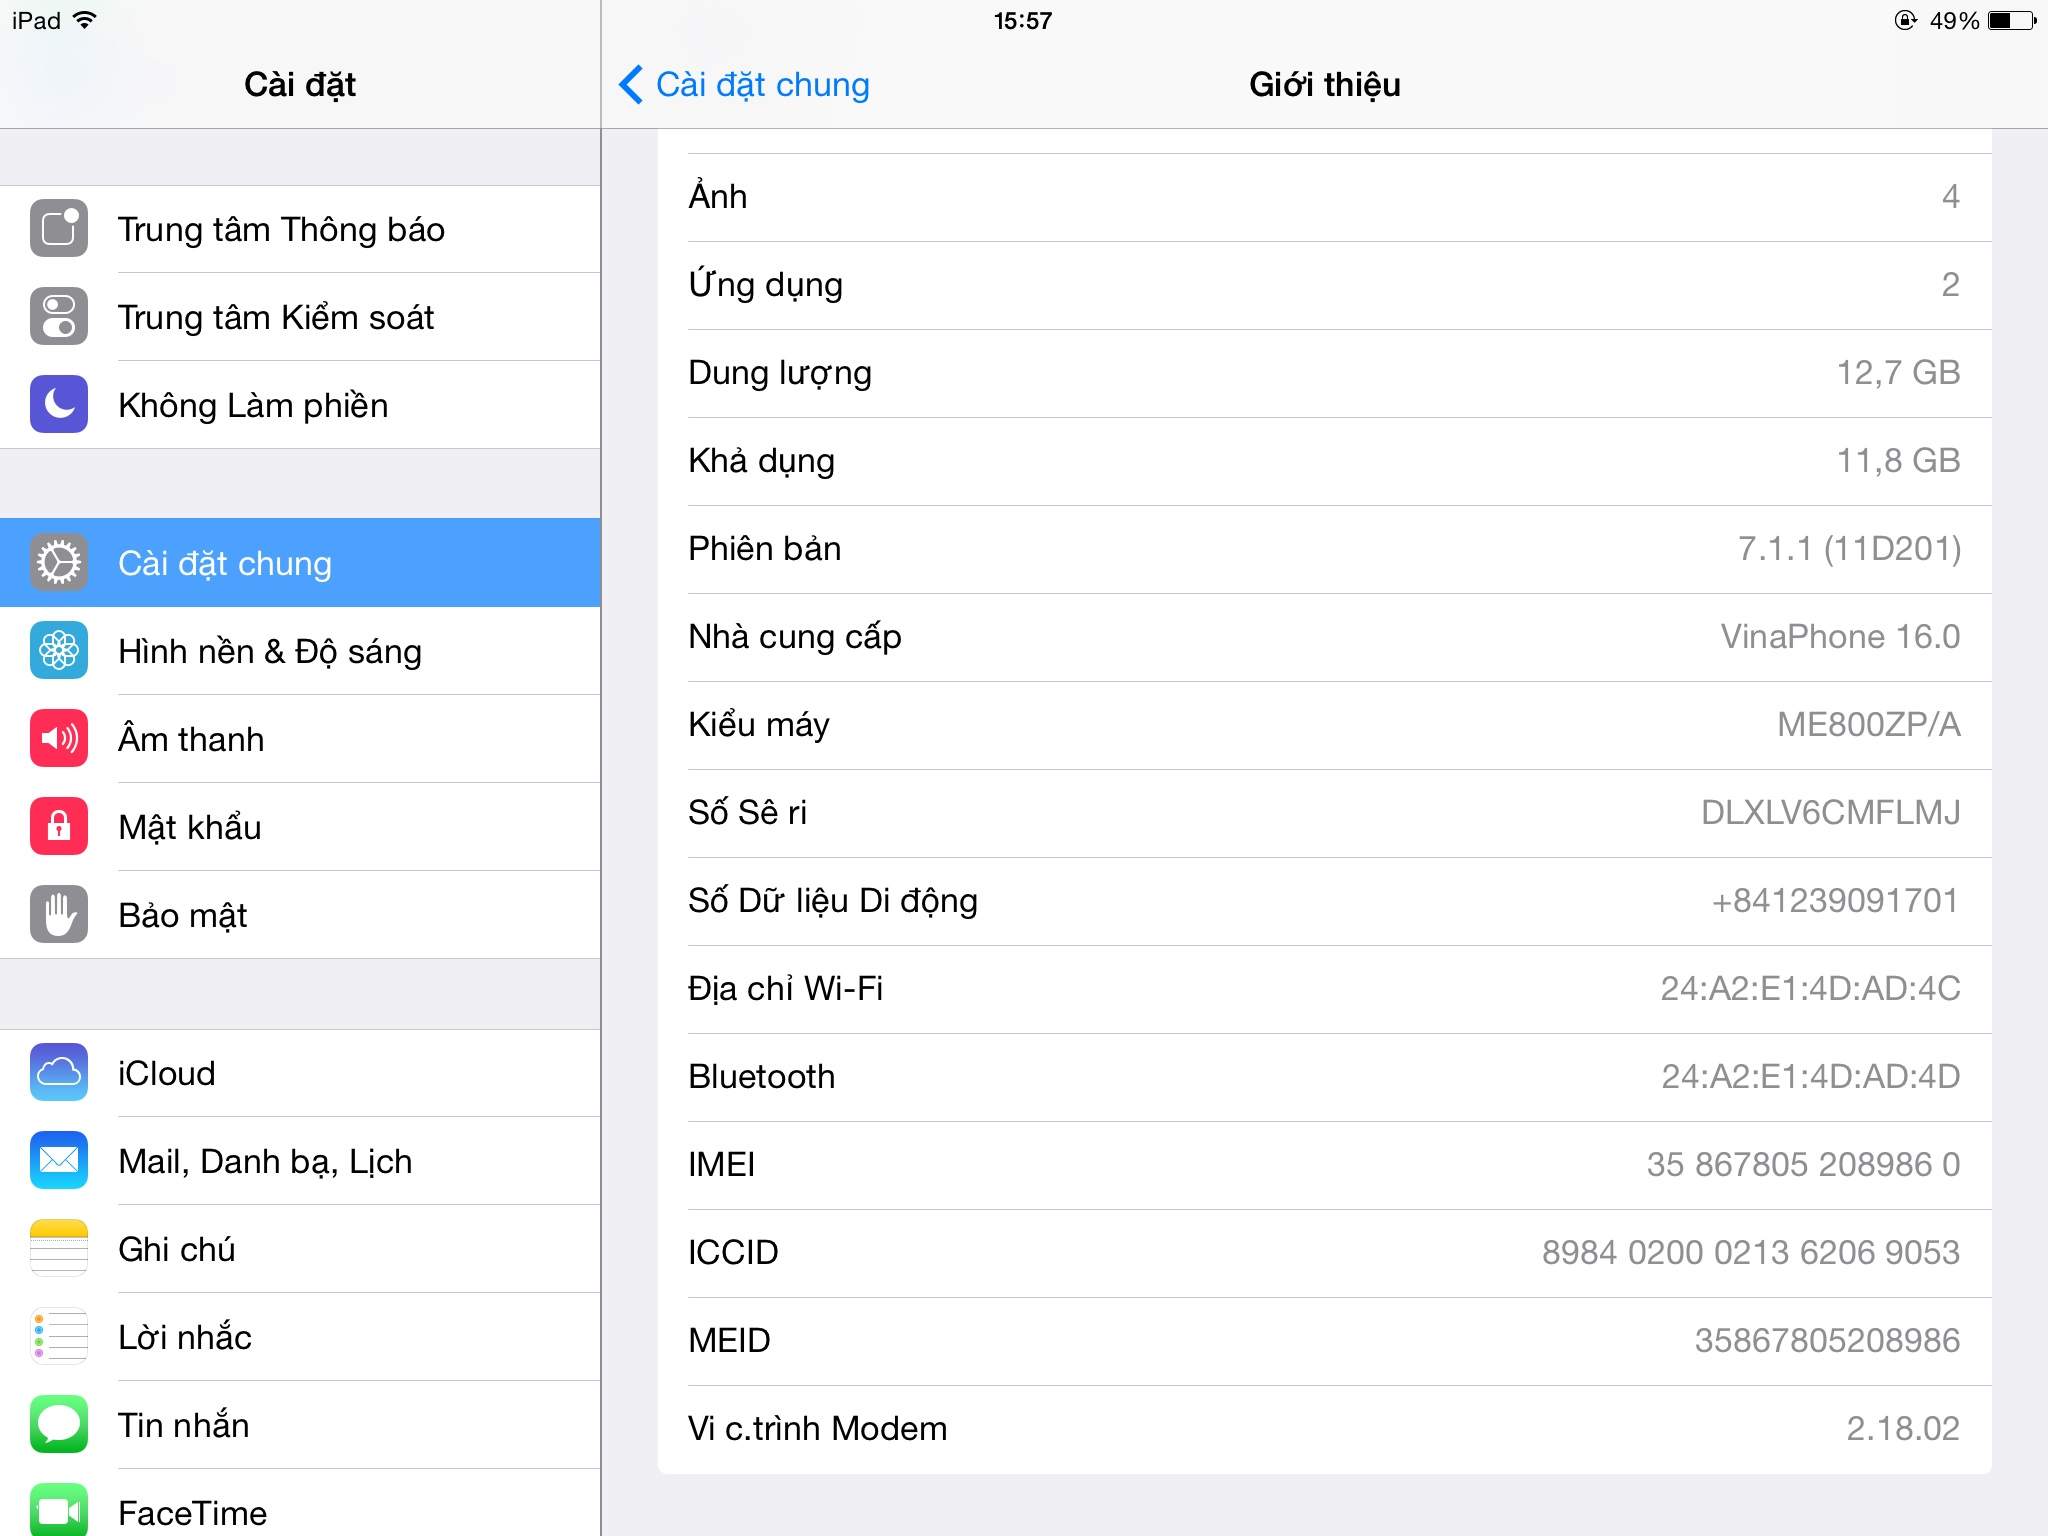2048x1536 pixels.
Task: Open Mật khẩu settings
Action: 300,827
